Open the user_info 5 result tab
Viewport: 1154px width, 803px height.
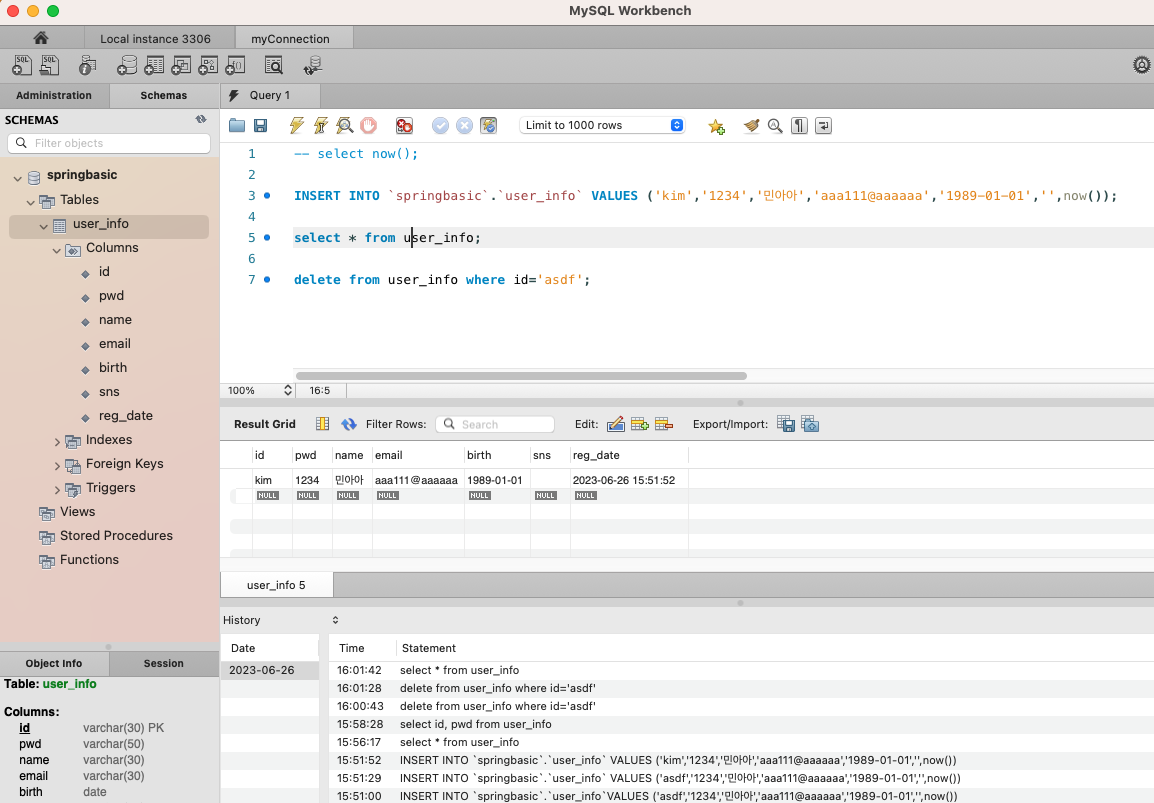click(x=277, y=585)
